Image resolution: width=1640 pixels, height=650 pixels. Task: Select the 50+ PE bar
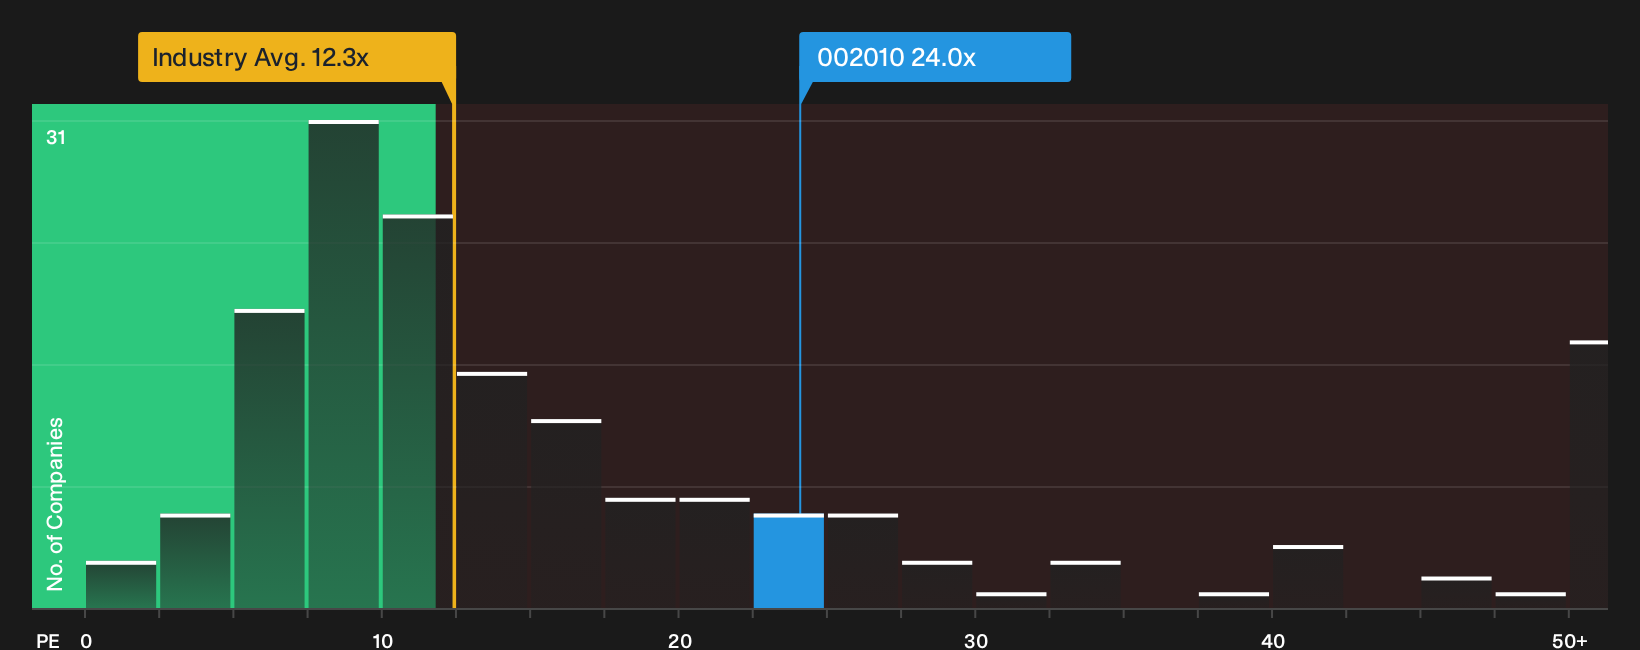1589,475
